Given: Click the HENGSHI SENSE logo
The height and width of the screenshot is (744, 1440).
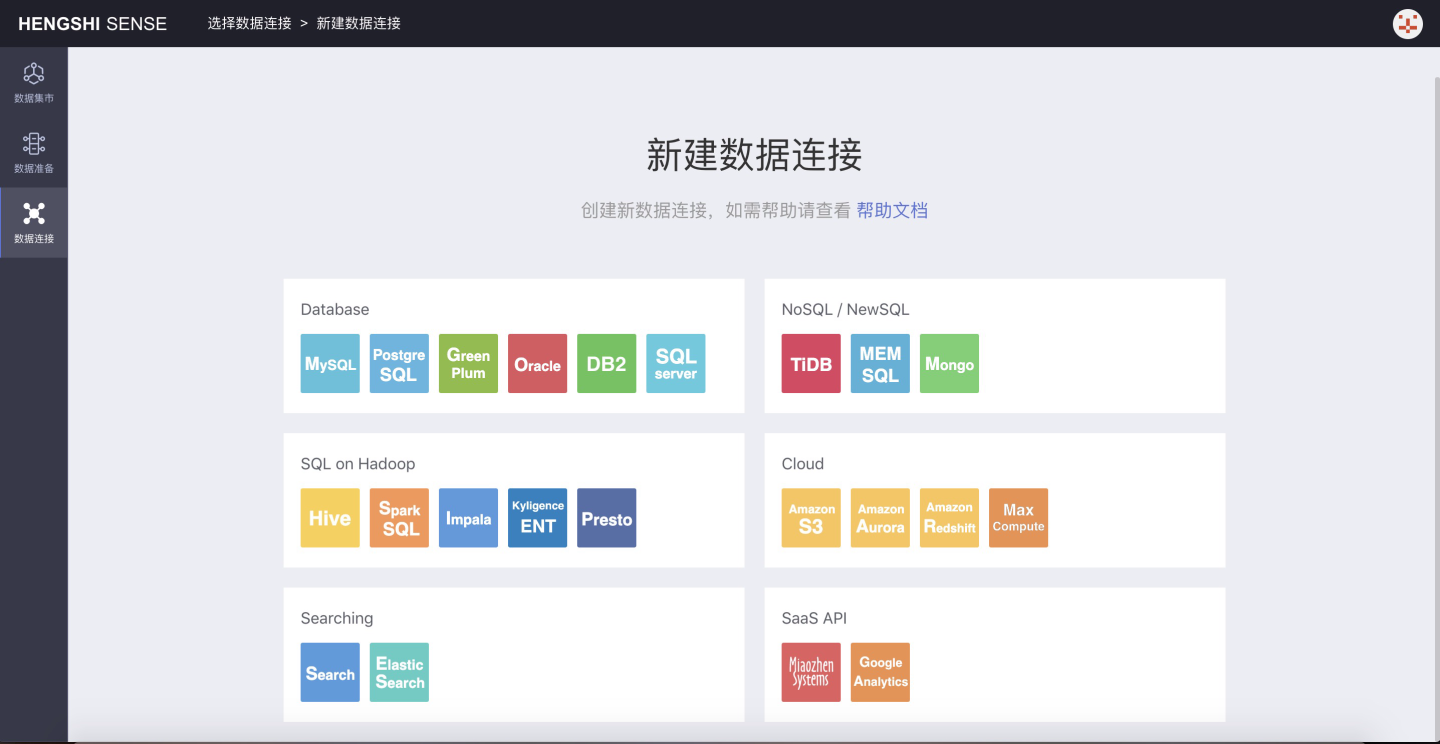Looking at the screenshot, I should click(x=92, y=24).
